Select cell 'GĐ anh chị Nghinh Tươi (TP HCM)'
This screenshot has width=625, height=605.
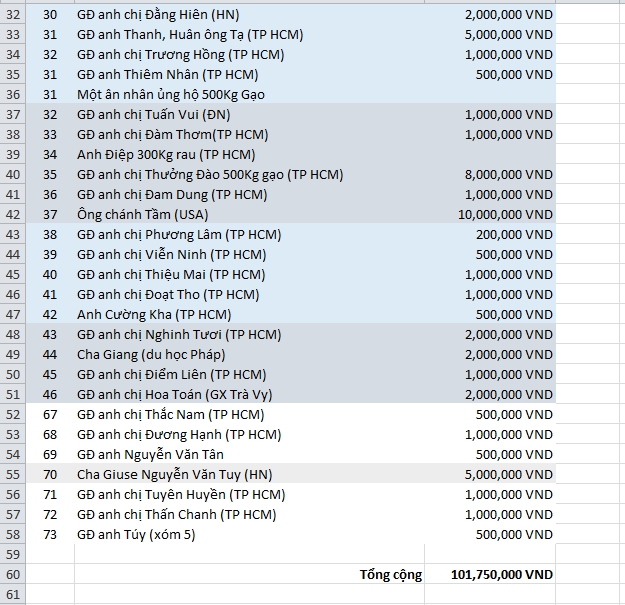[250, 334]
